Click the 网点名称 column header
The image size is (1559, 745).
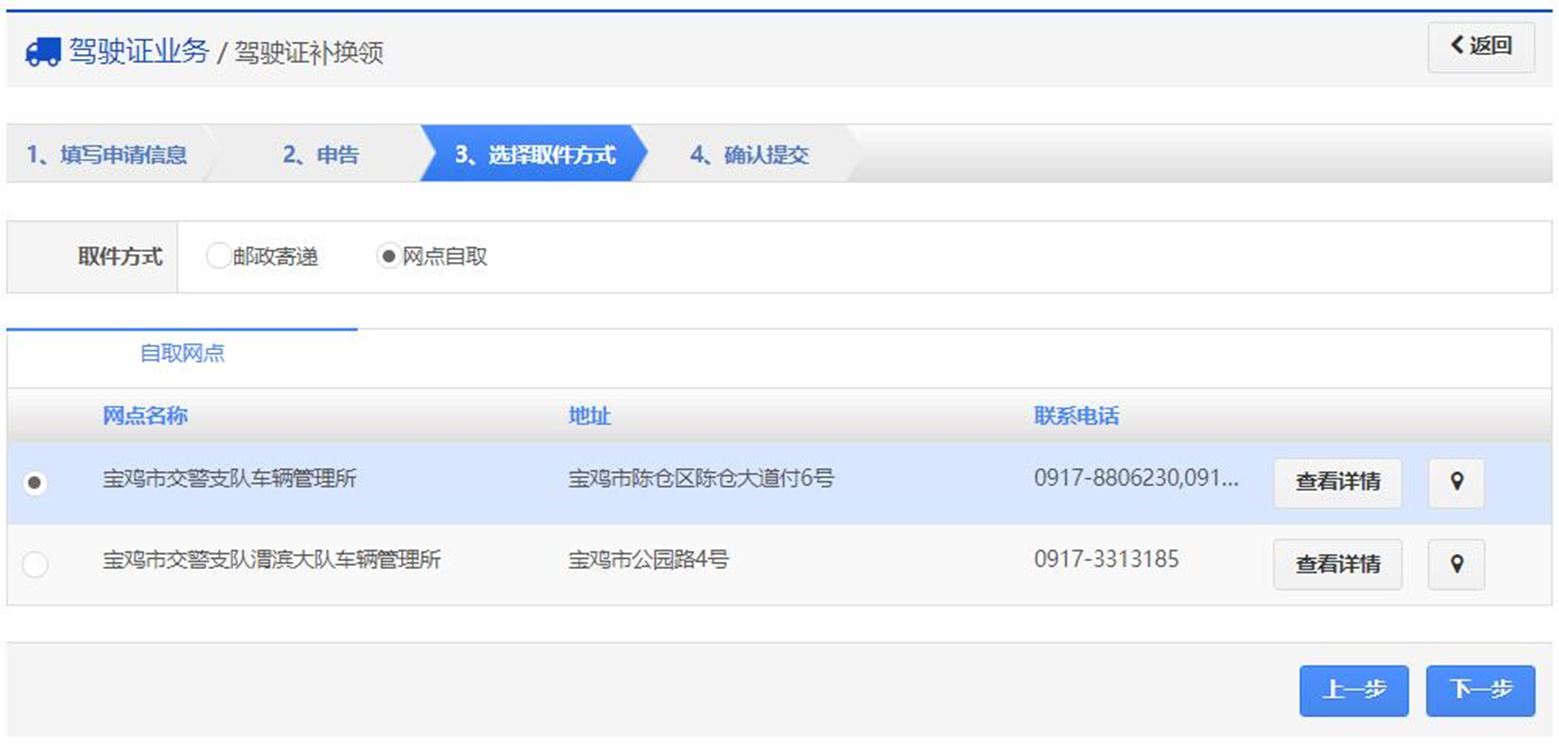click(145, 416)
